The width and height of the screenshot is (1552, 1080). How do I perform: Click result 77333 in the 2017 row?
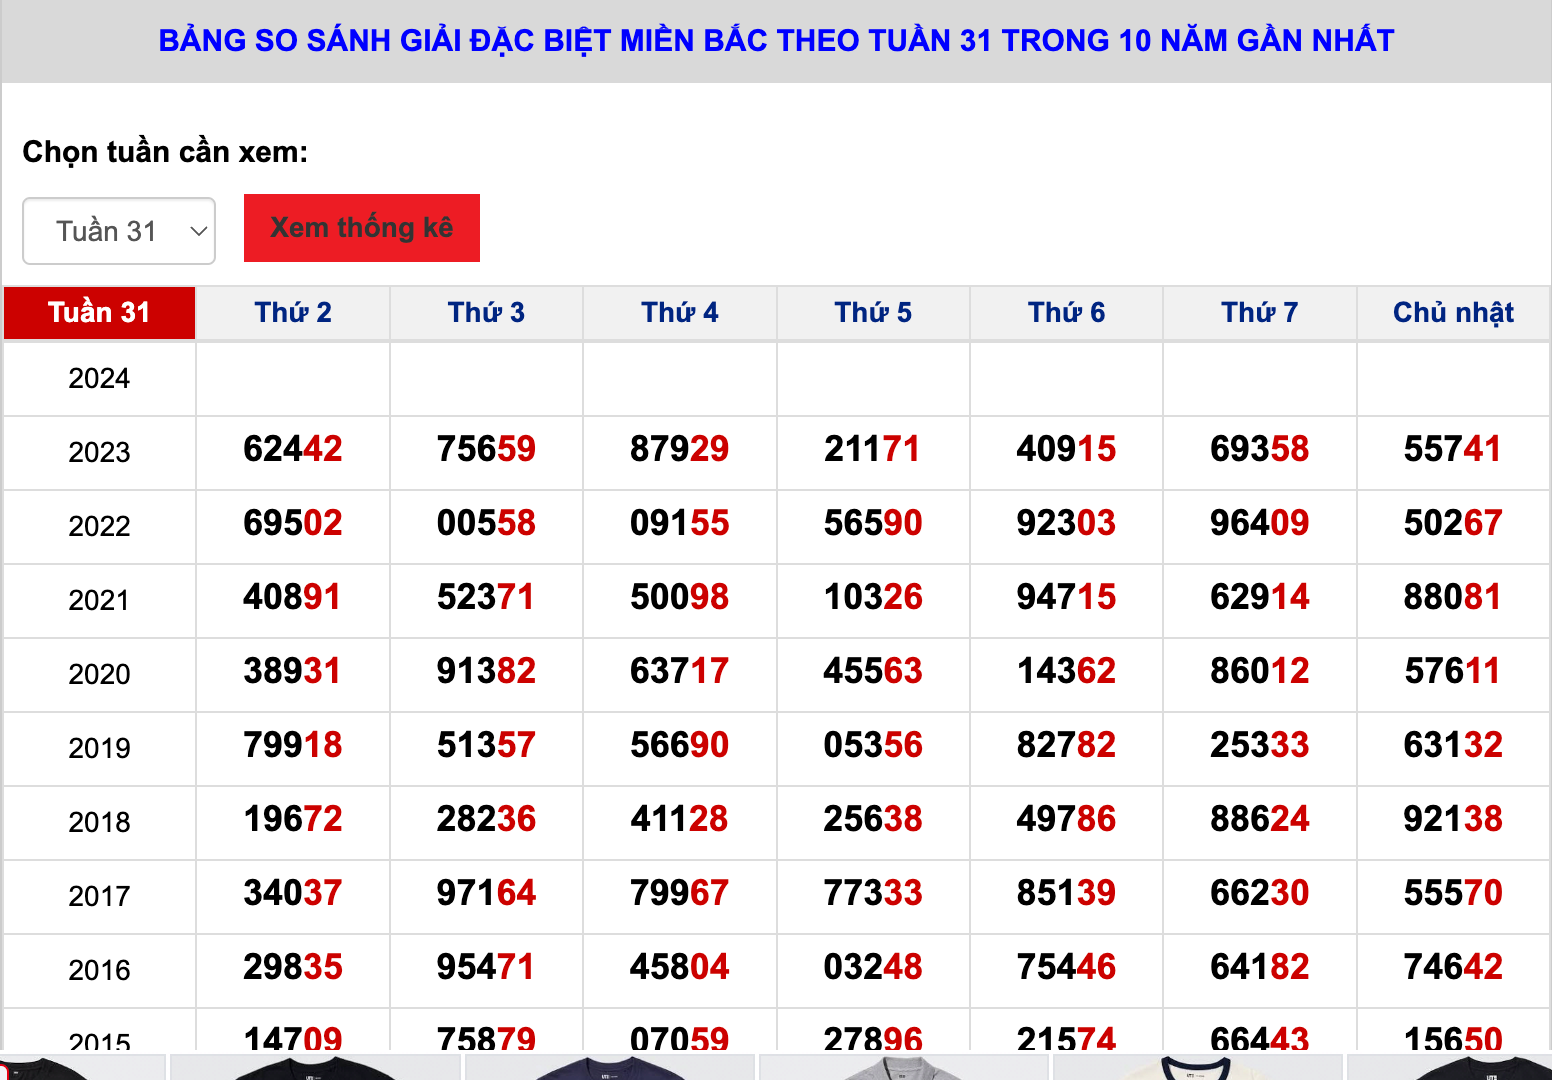point(873,893)
